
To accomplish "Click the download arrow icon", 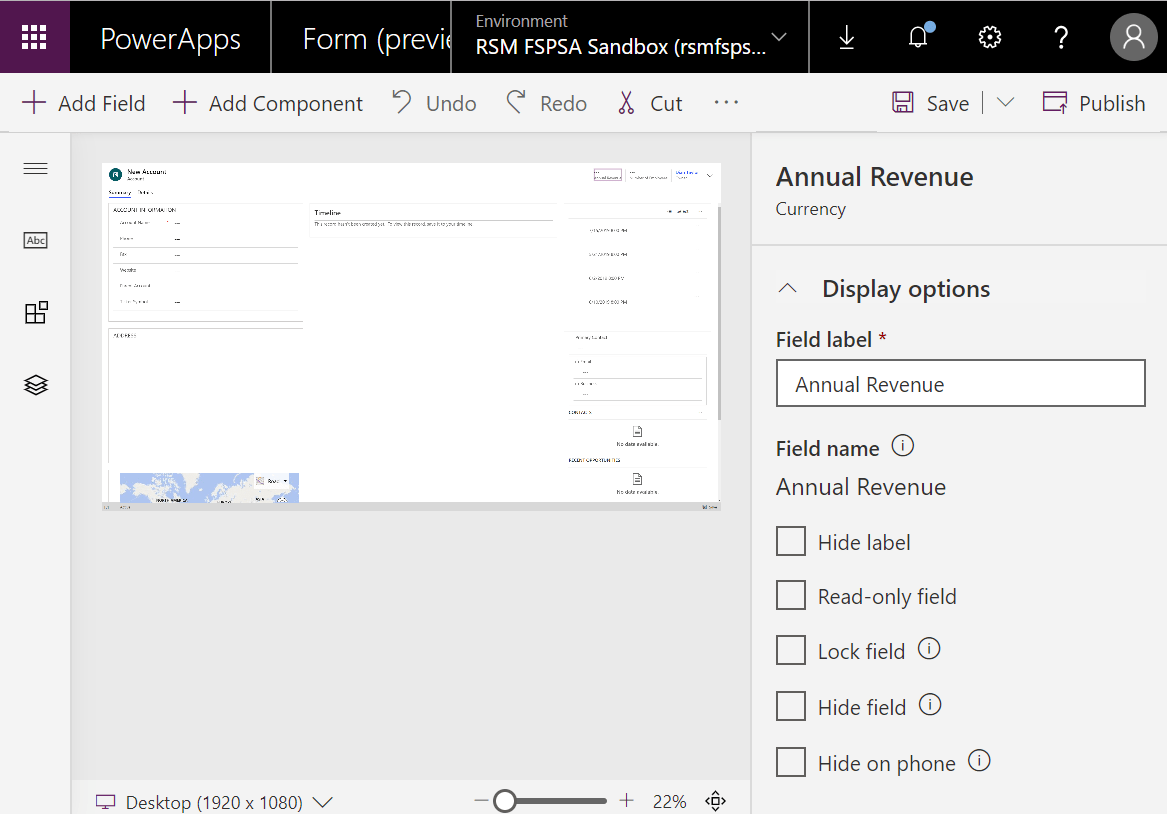I will (x=846, y=37).
